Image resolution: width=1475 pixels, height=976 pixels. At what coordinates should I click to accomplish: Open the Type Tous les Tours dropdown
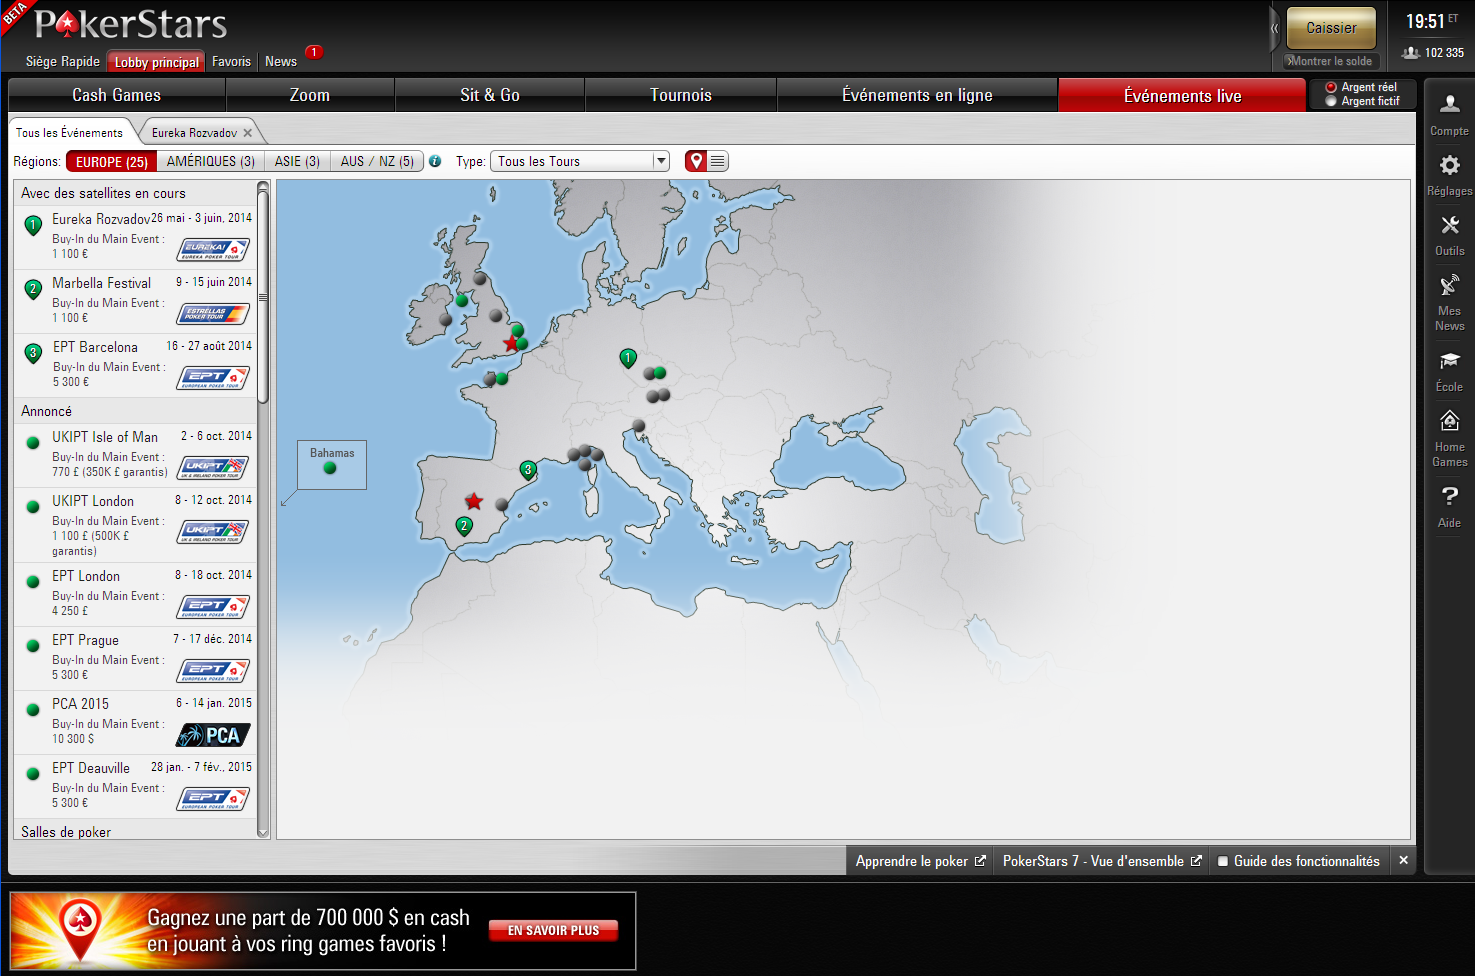pyautogui.click(x=579, y=161)
